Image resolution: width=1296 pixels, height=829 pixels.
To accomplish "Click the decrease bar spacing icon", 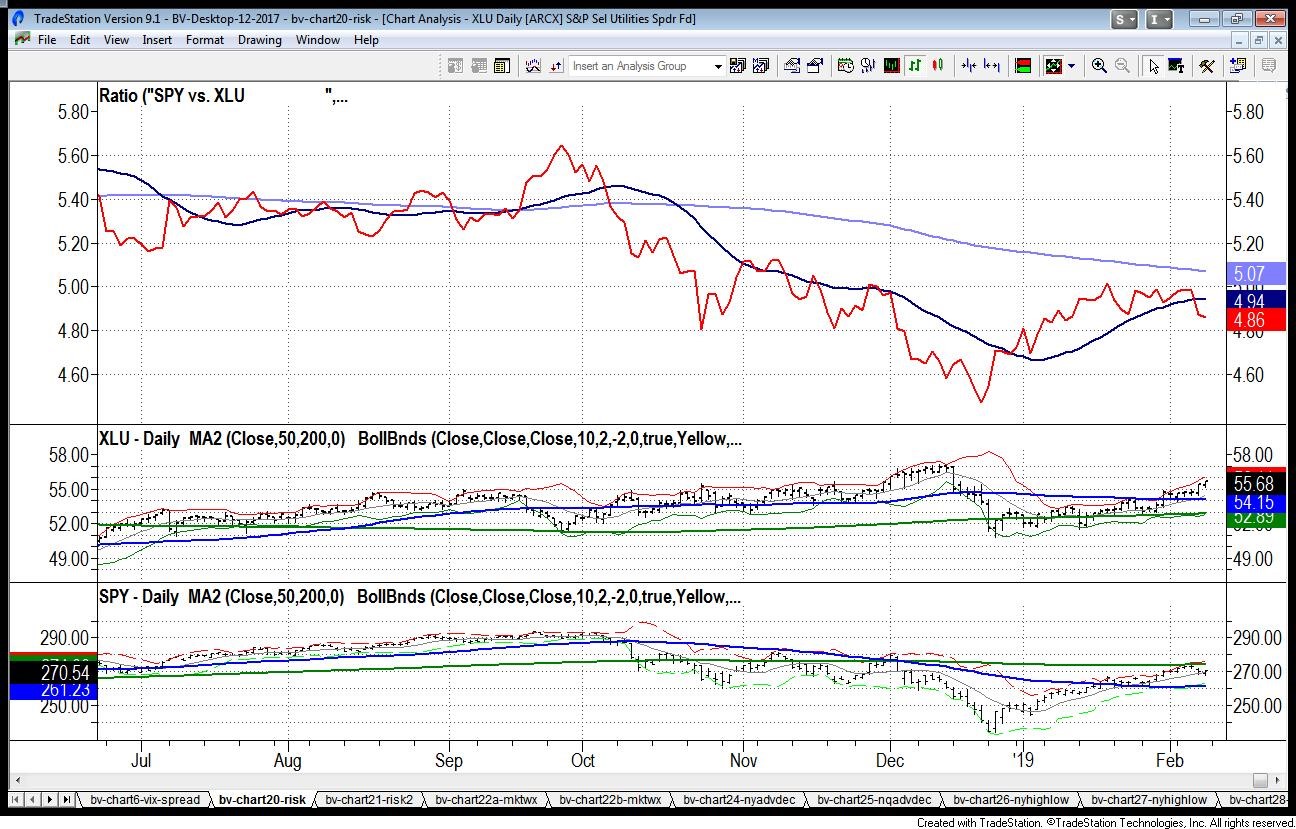I will click(968, 66).
